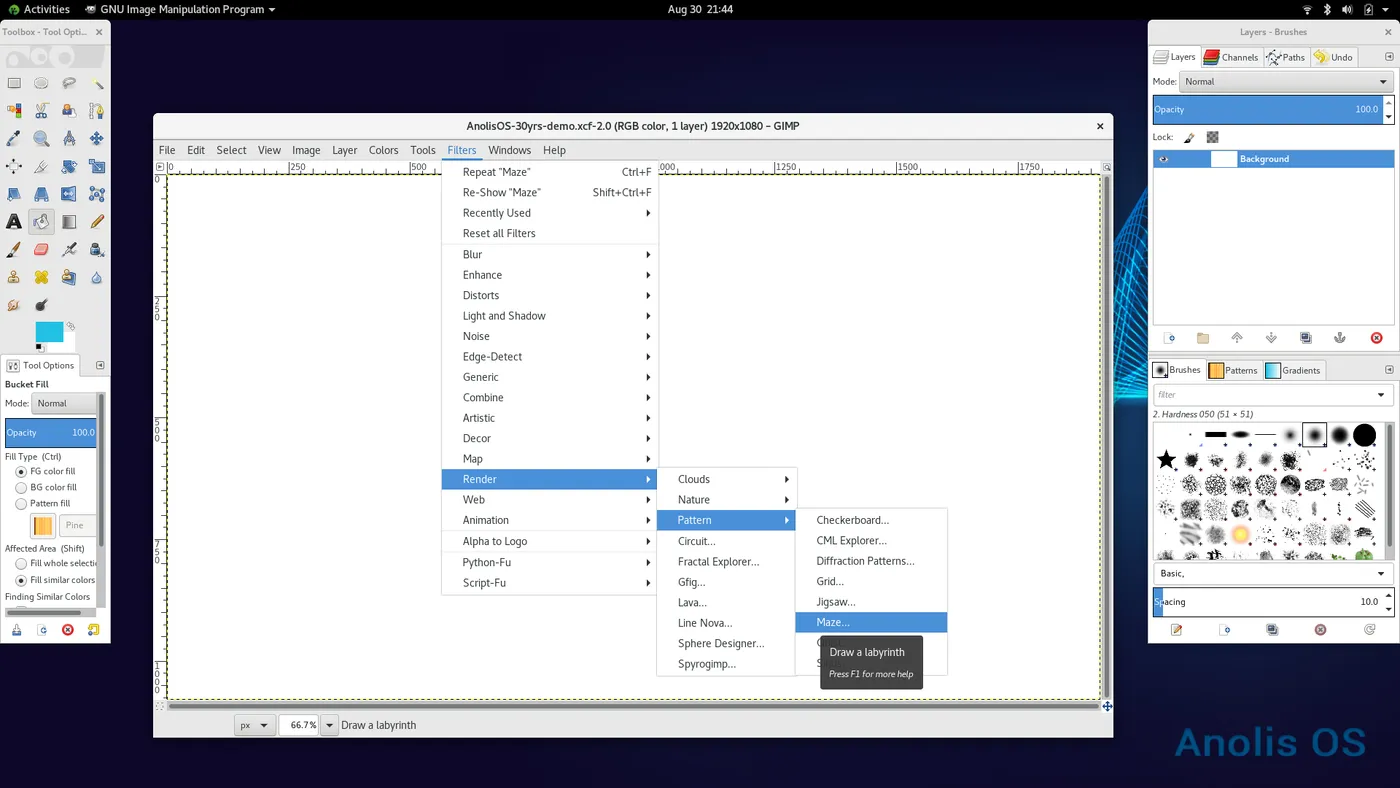
Task: Click the Pine pattern name button
Action: 78,525
